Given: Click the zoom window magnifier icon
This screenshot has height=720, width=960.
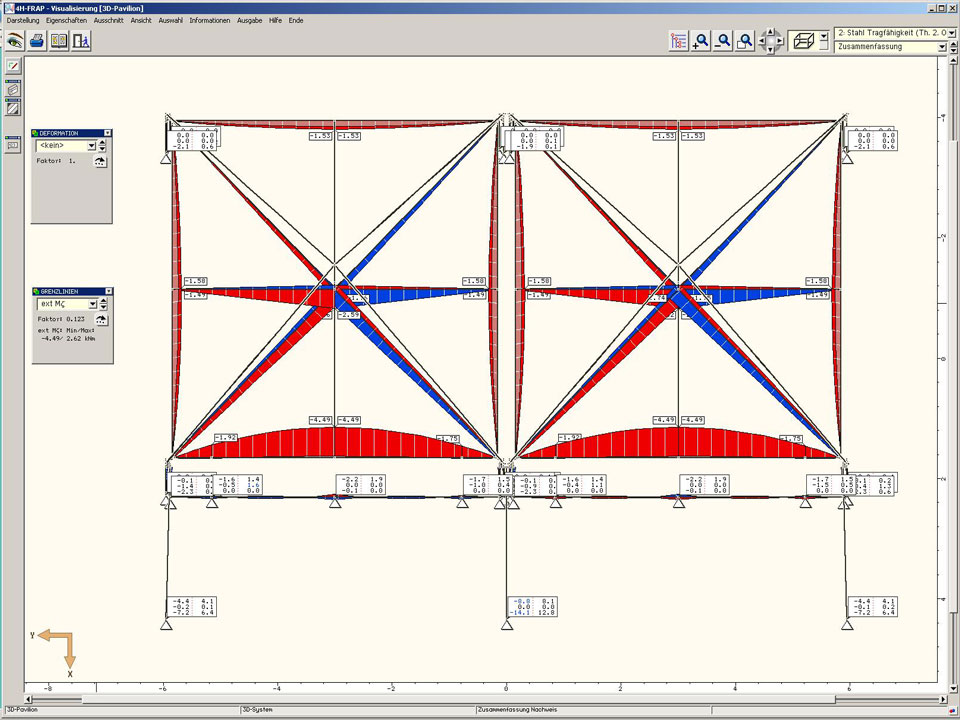Looking at the screenshot, I should [745, 41].
